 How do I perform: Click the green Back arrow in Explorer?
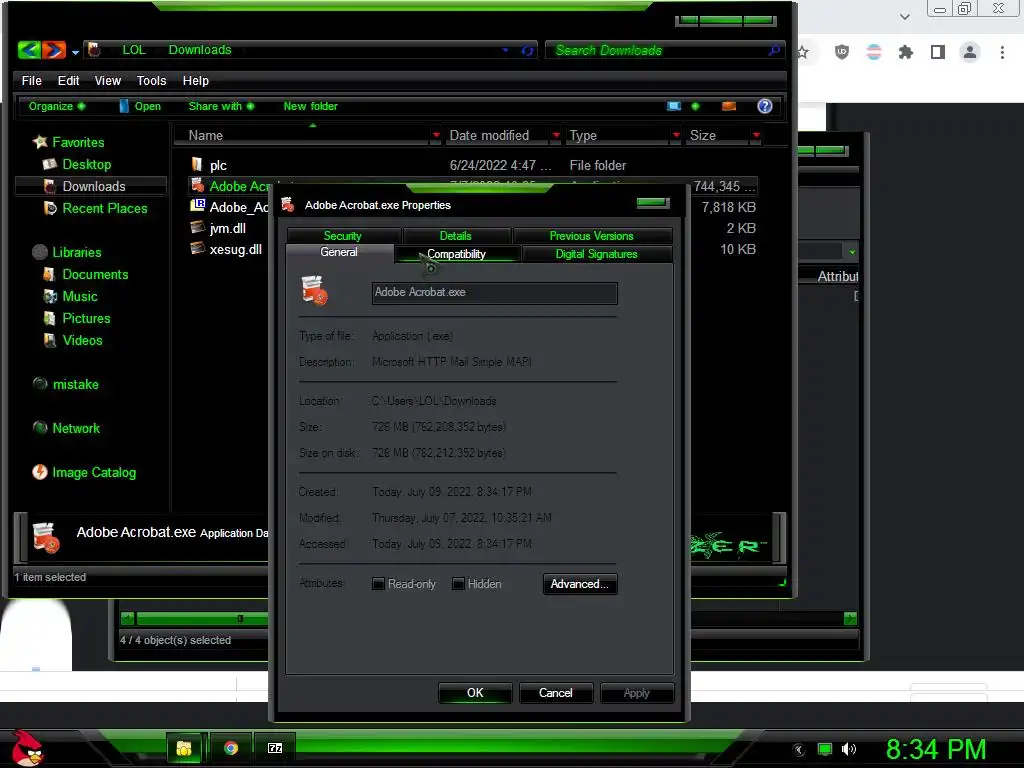pyautogui.click(x=29, y=50)
